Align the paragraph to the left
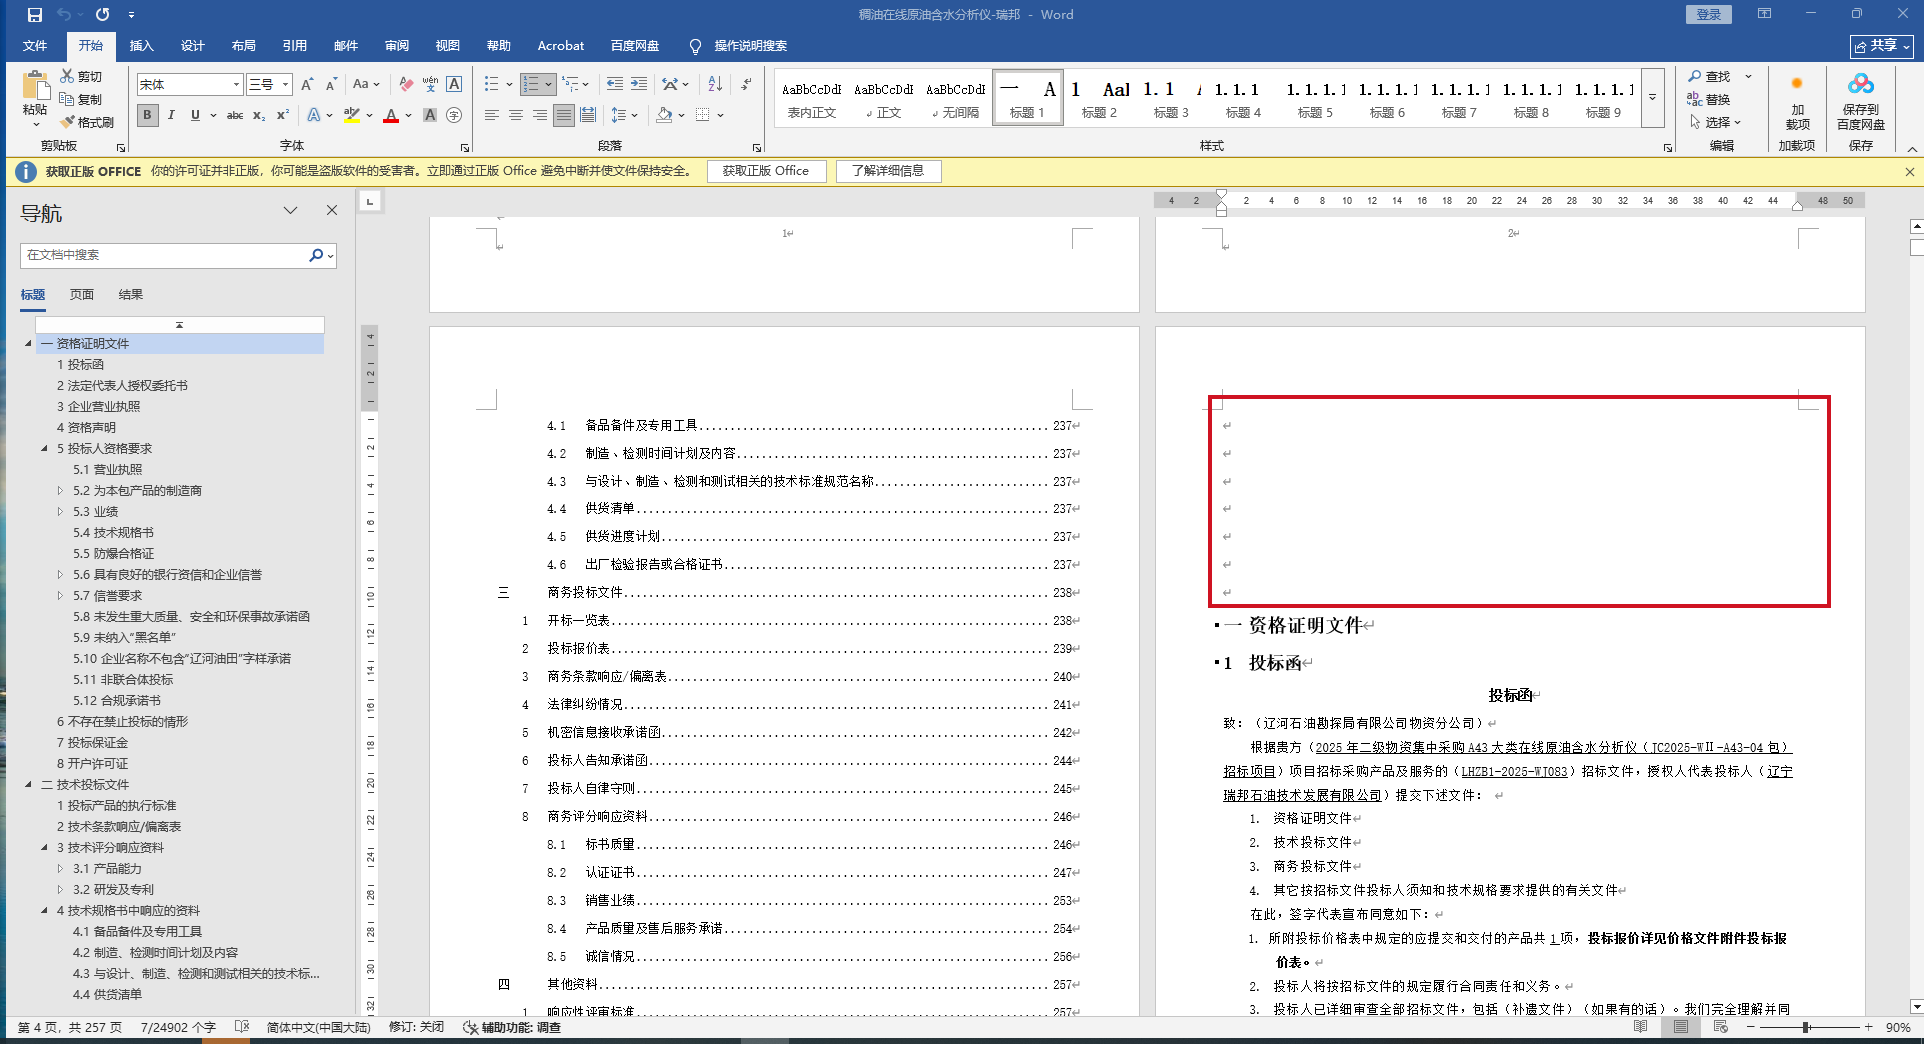The width and height of the screenshot is (1924, 1044). tap(492, 116)
